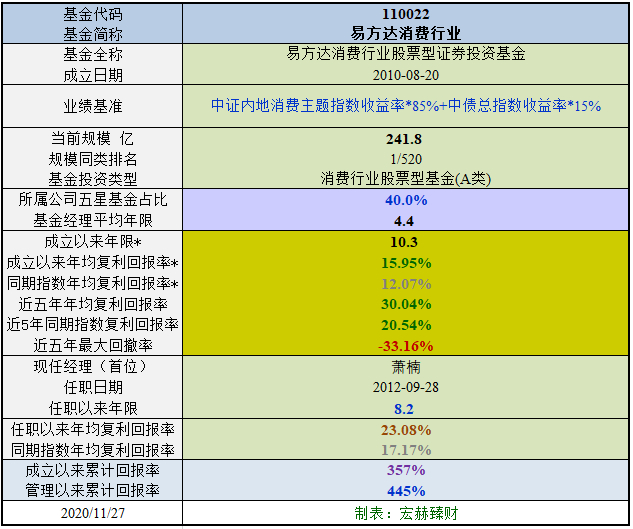This screenshot has width=633, height=529.
Task: Click the label 近5年同期指数复利回报率
Action: [92, 324]
